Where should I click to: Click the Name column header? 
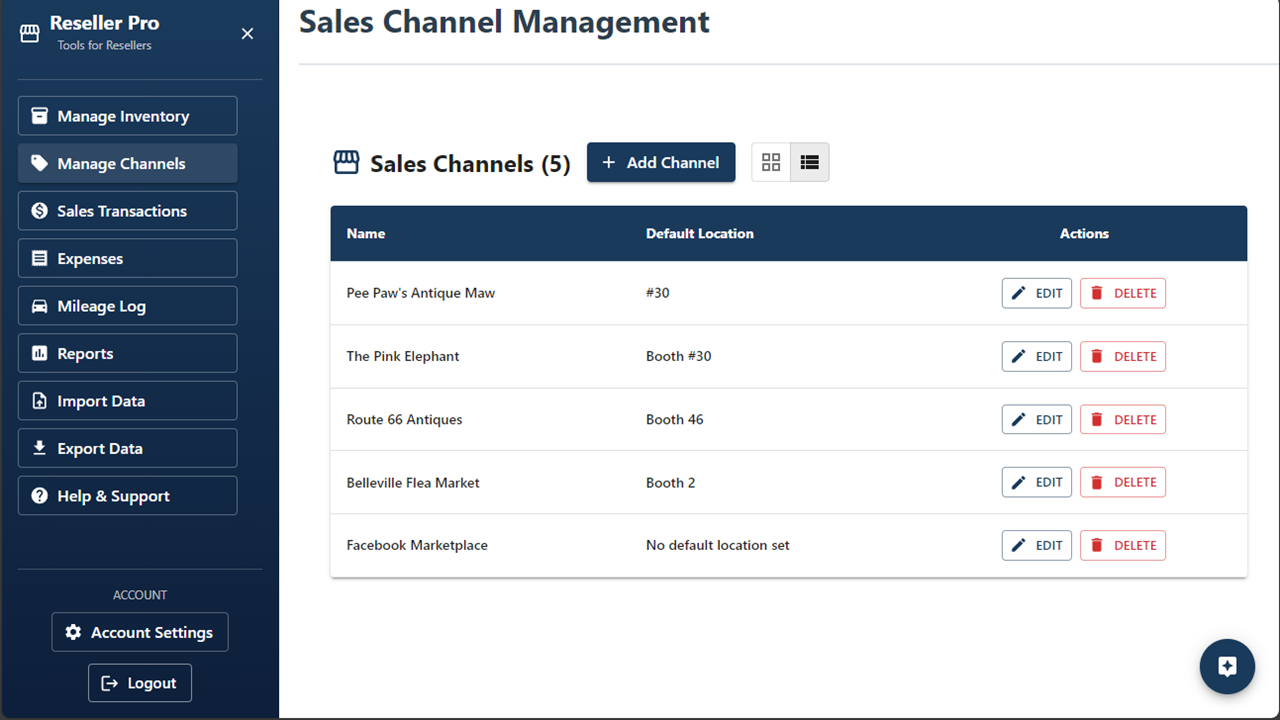coord(366,233)
